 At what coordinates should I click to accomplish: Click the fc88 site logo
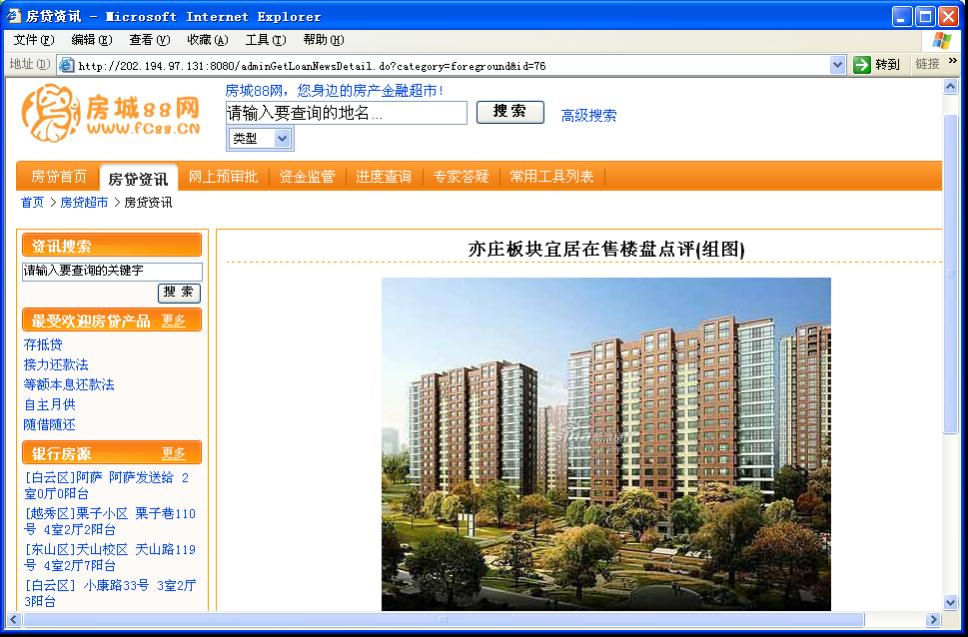(x=111, y=113)
